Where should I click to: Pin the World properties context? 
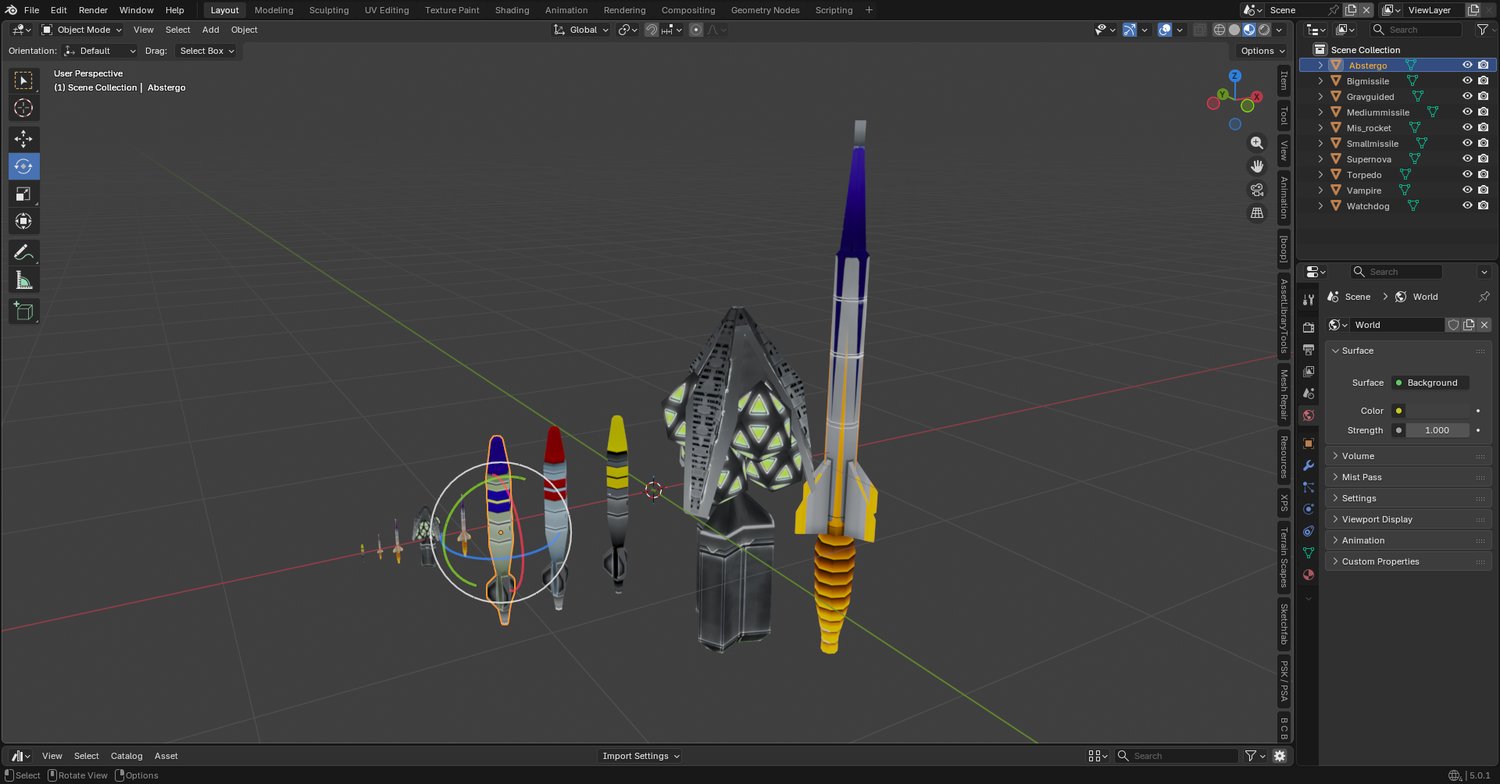tap(1484, 297)
